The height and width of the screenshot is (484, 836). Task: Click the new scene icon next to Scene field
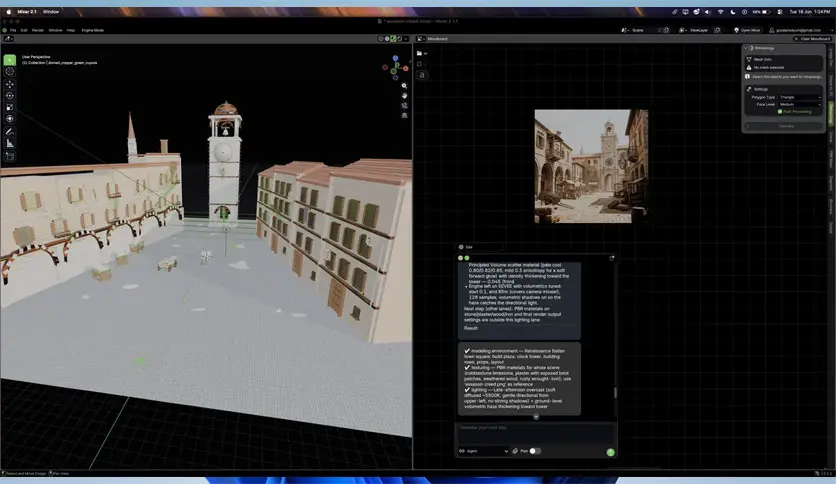(666, 30)
